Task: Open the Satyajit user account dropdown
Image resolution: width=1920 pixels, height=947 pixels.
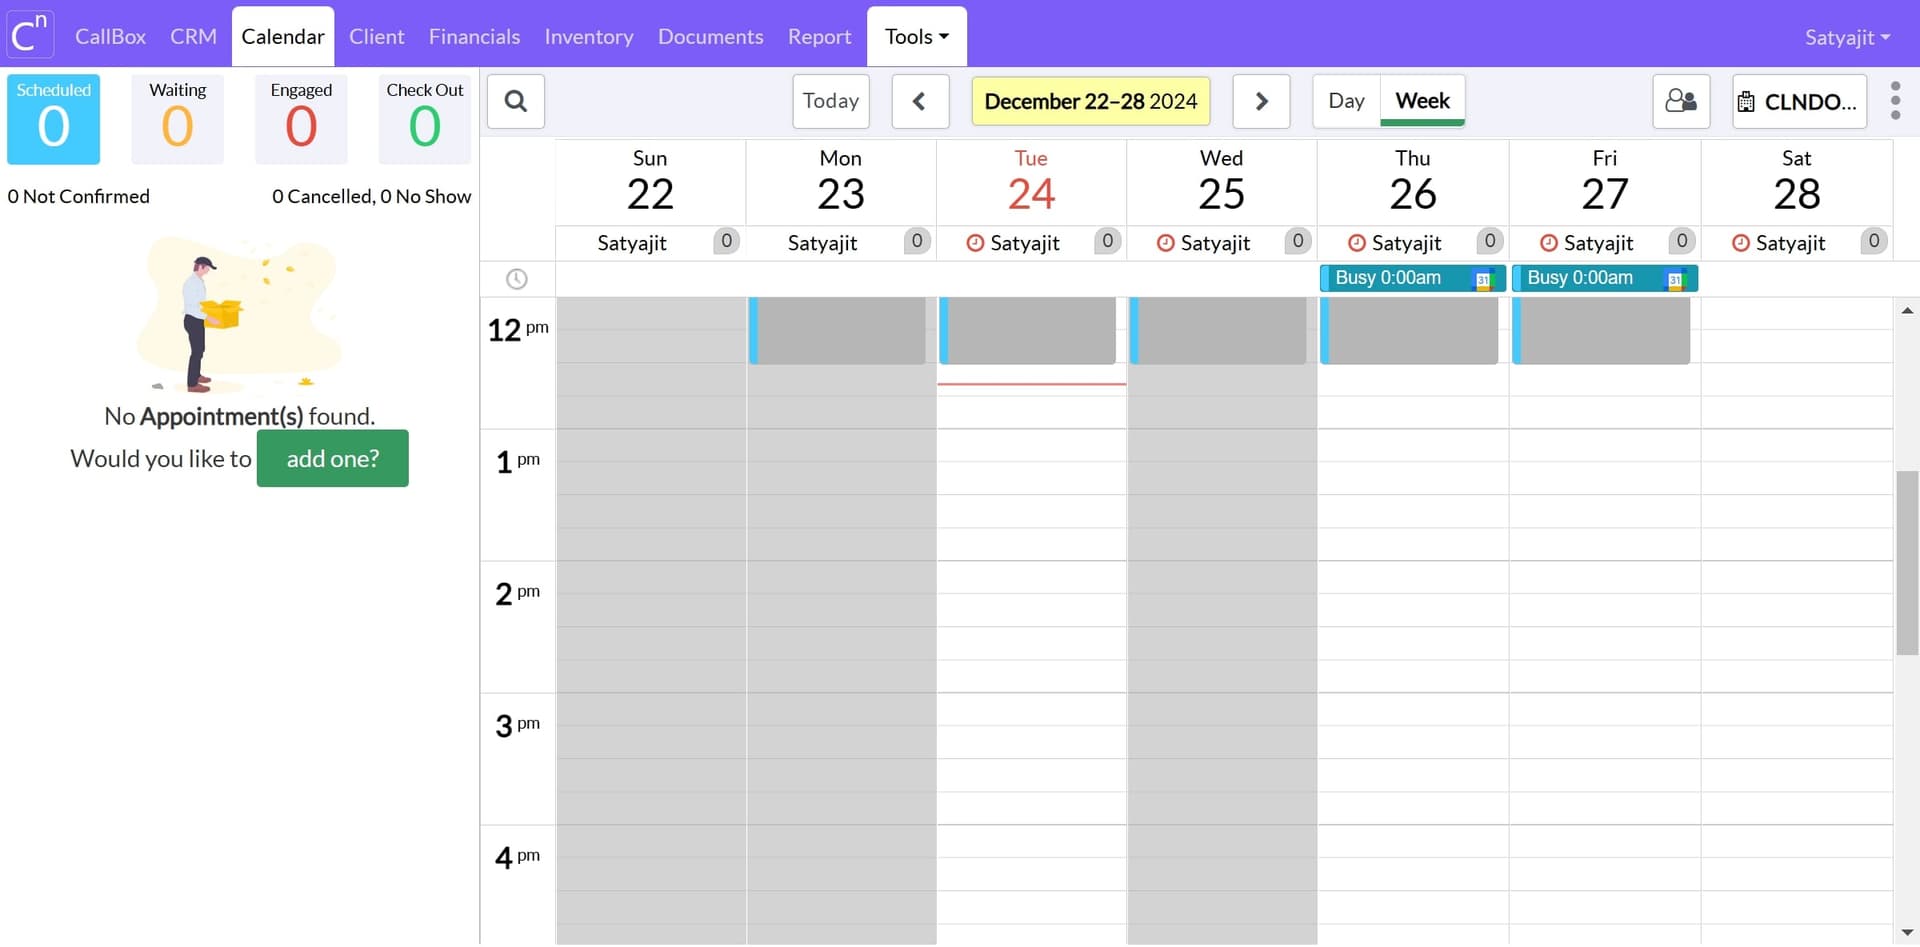Action: 1847,37
